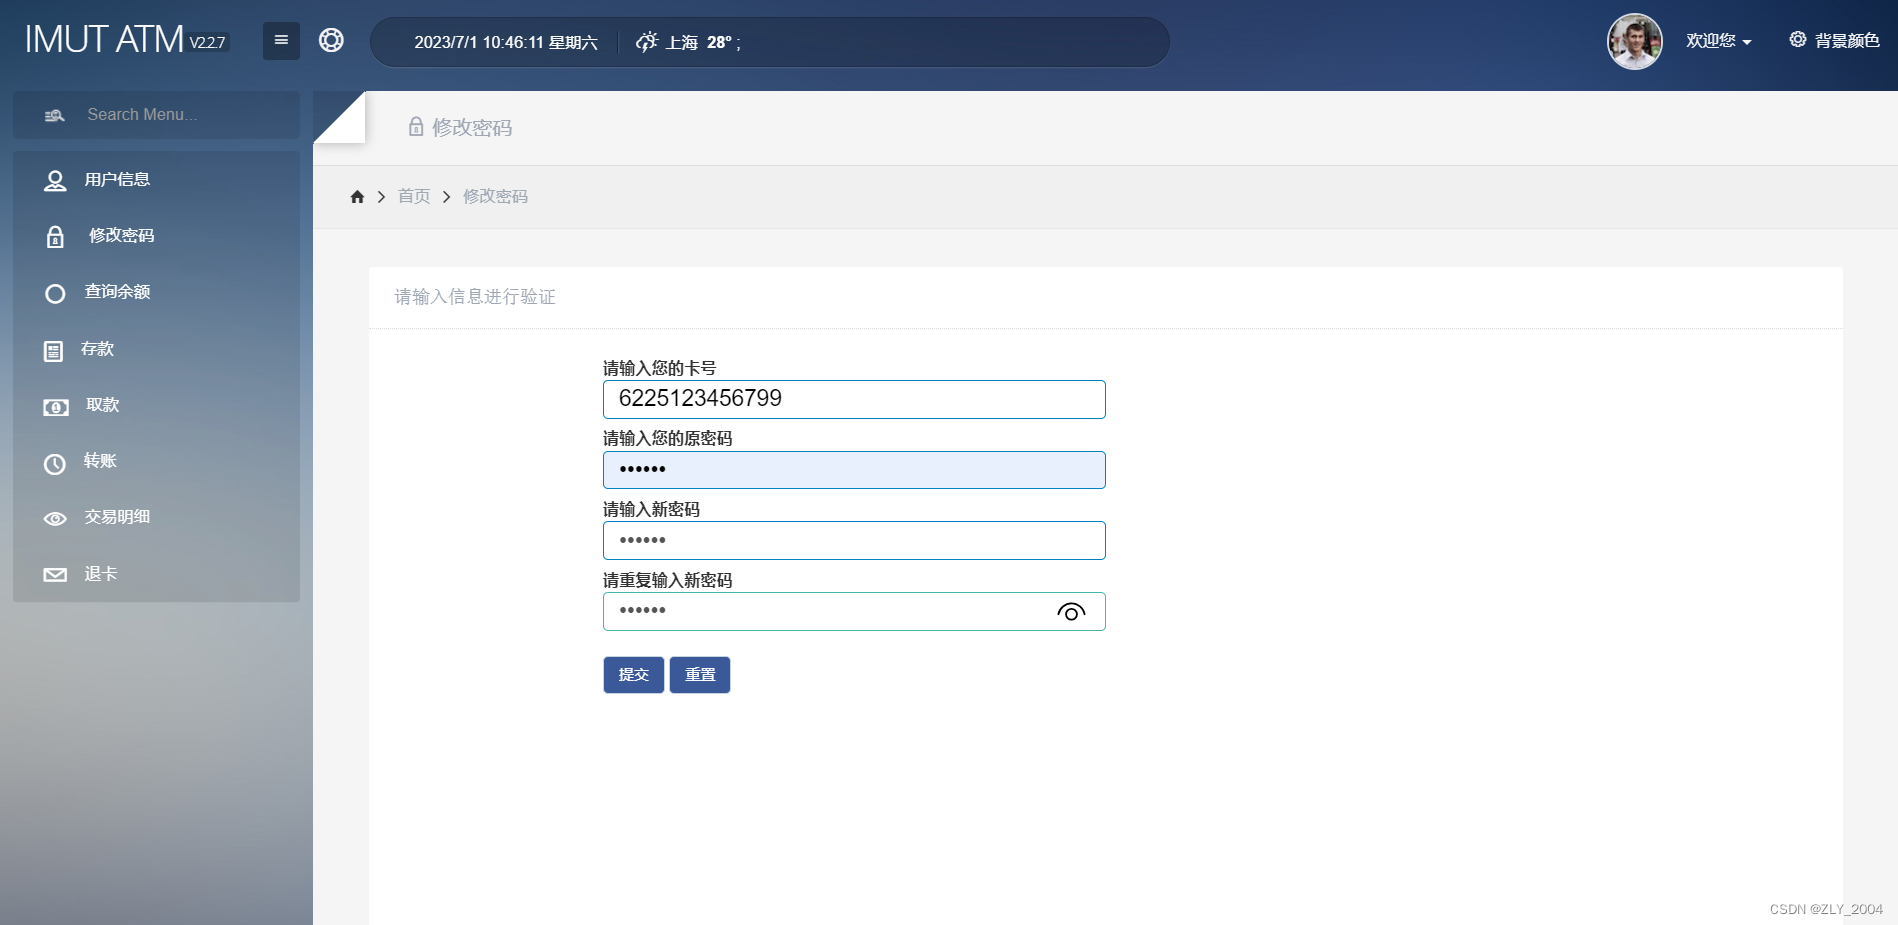Screen dimensions: 1898x925
Task: Select the 用户信息 user info icon
Action: point(54,180)
